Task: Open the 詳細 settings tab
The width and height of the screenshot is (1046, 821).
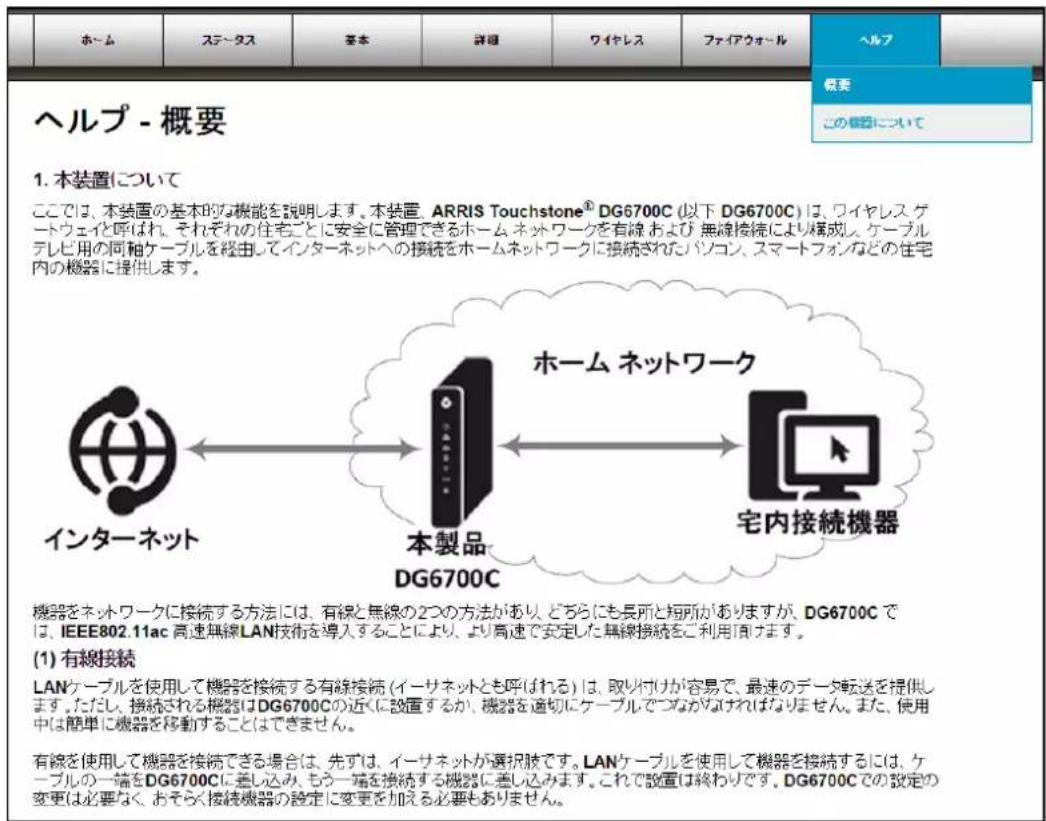Action: (487, 41)
